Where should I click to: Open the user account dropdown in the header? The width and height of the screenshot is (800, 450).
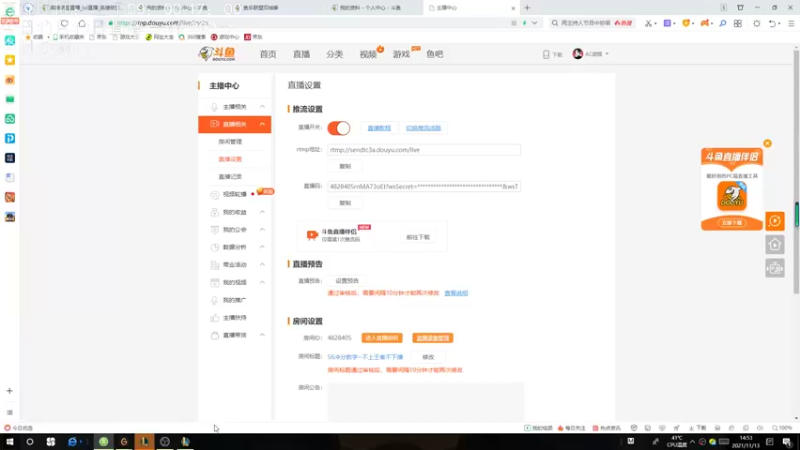[x=591, y=54]
